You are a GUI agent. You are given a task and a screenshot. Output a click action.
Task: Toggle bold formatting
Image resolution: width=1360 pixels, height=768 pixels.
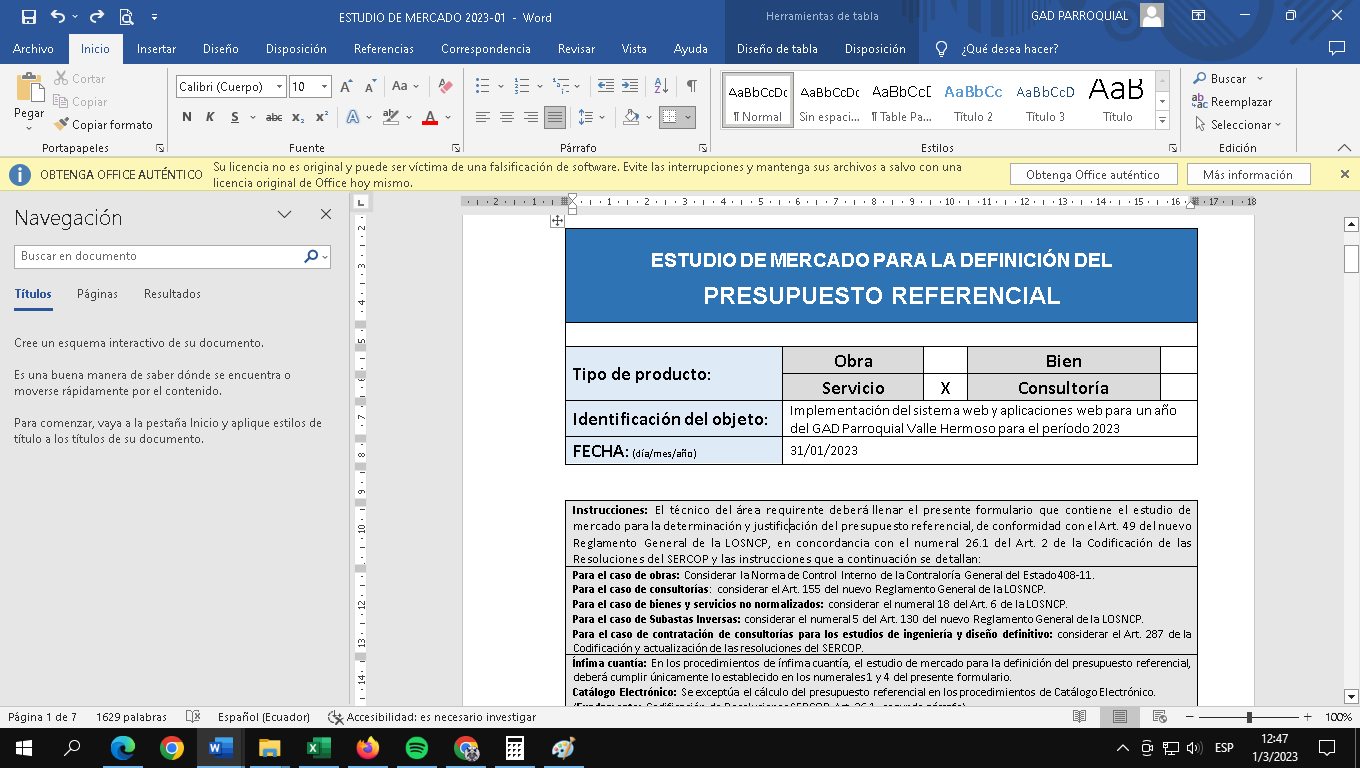point(187,117)
